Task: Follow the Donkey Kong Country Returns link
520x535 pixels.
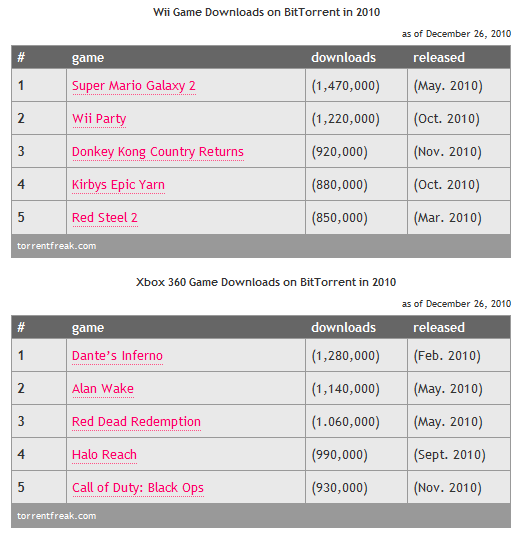Action: (158, 151)
